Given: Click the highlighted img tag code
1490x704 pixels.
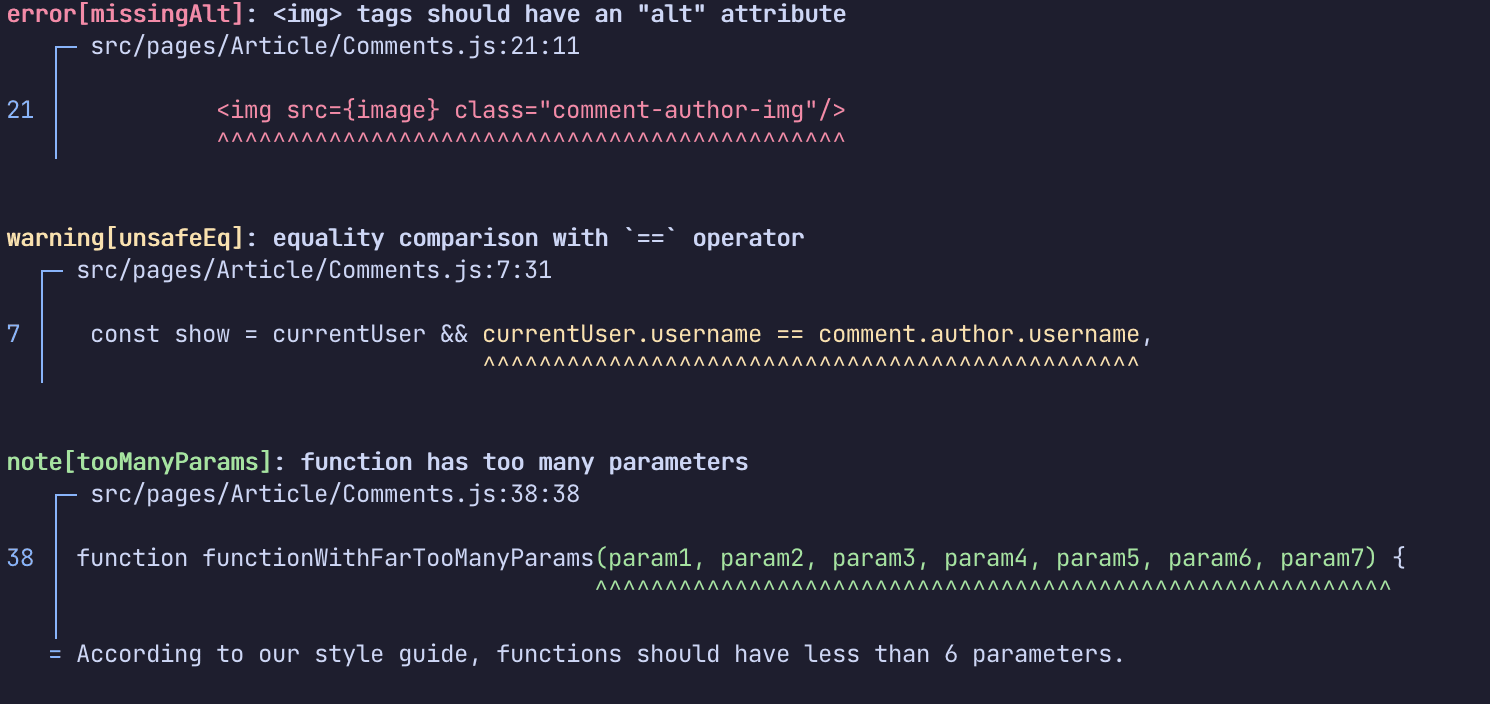Looking at the screenshot, I should coord(531,109).
